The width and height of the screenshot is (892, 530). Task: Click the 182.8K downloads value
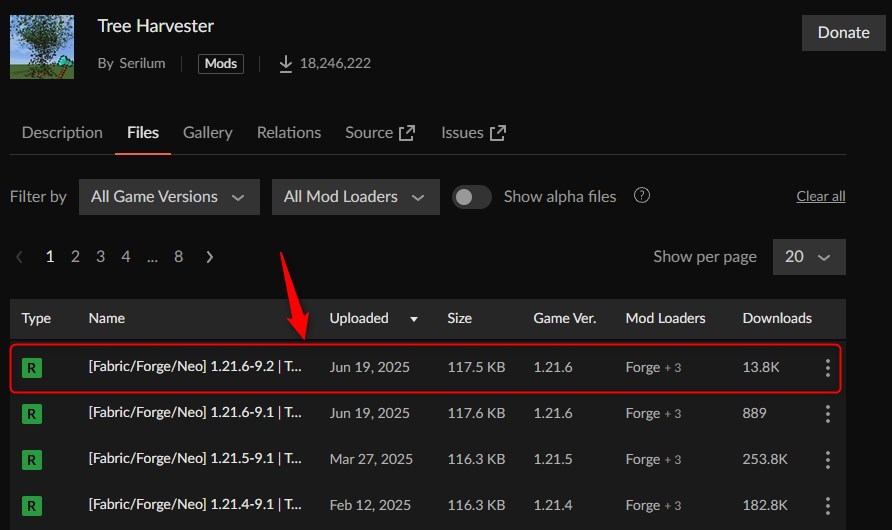(x=765, y=505)
